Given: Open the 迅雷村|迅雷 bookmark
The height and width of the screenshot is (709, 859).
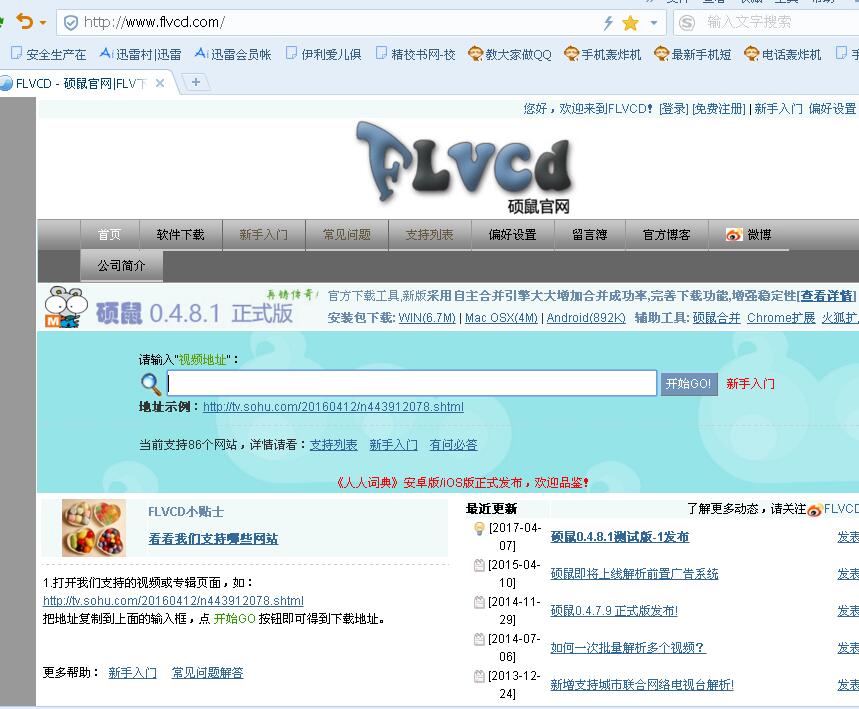Looking at the screenshot, I should [x=141, y=54].
